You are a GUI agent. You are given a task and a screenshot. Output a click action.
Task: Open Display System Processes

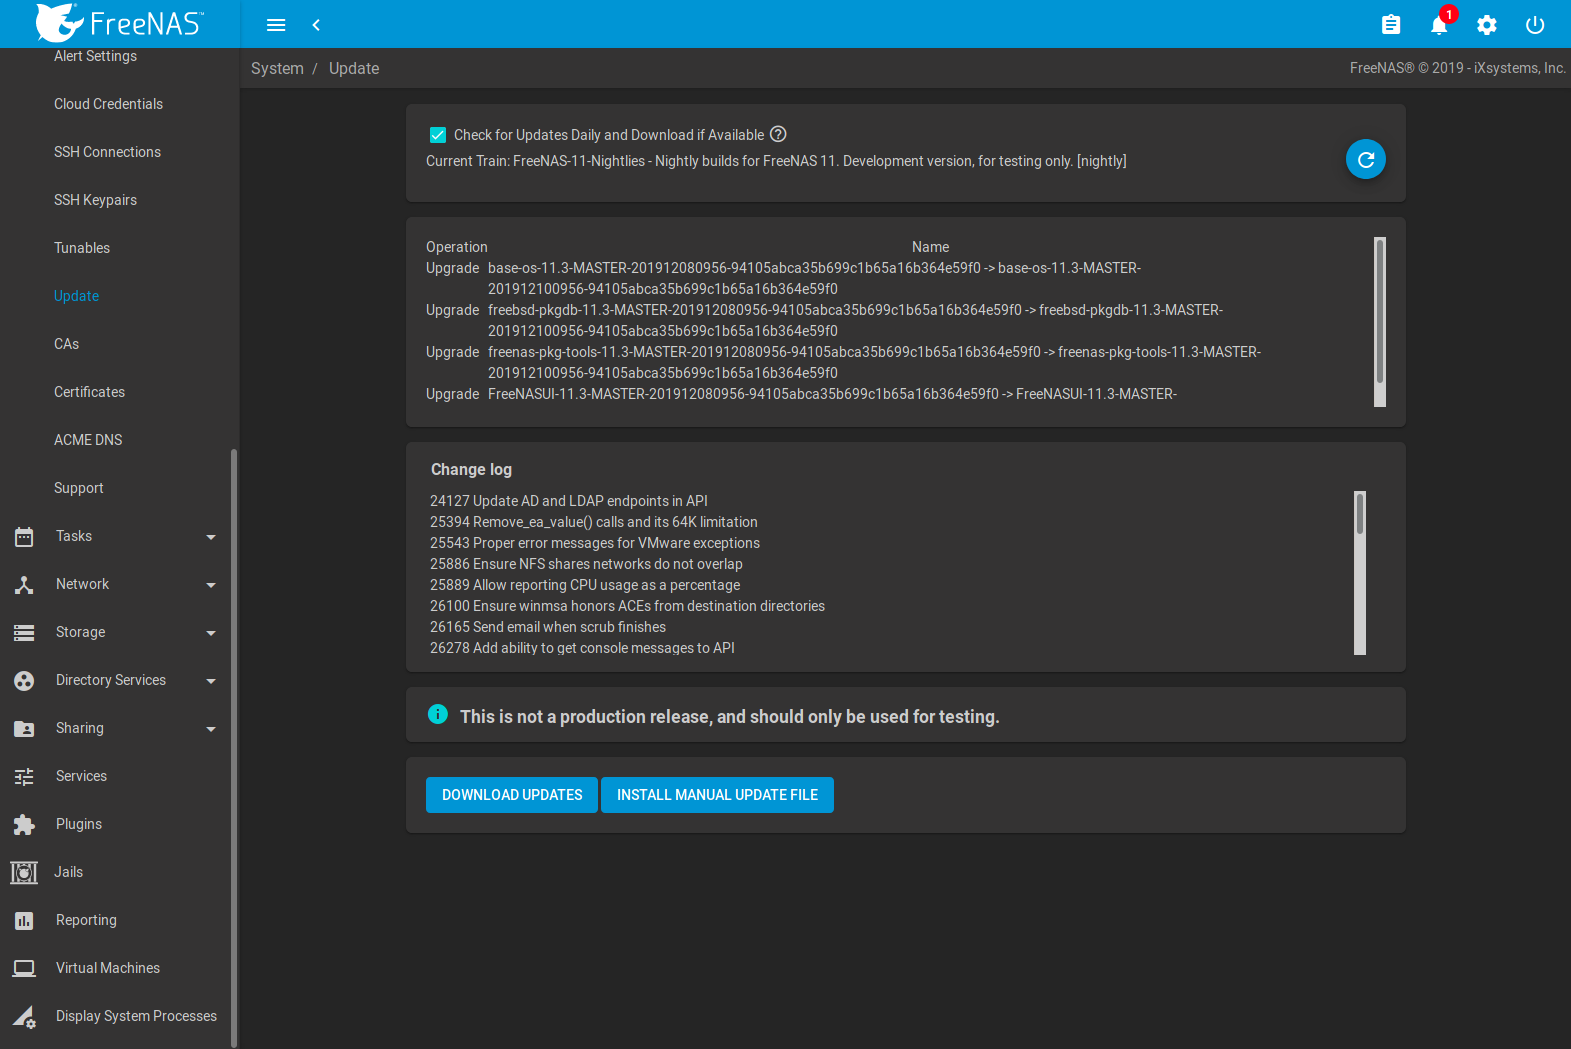tap(136, 1016)
